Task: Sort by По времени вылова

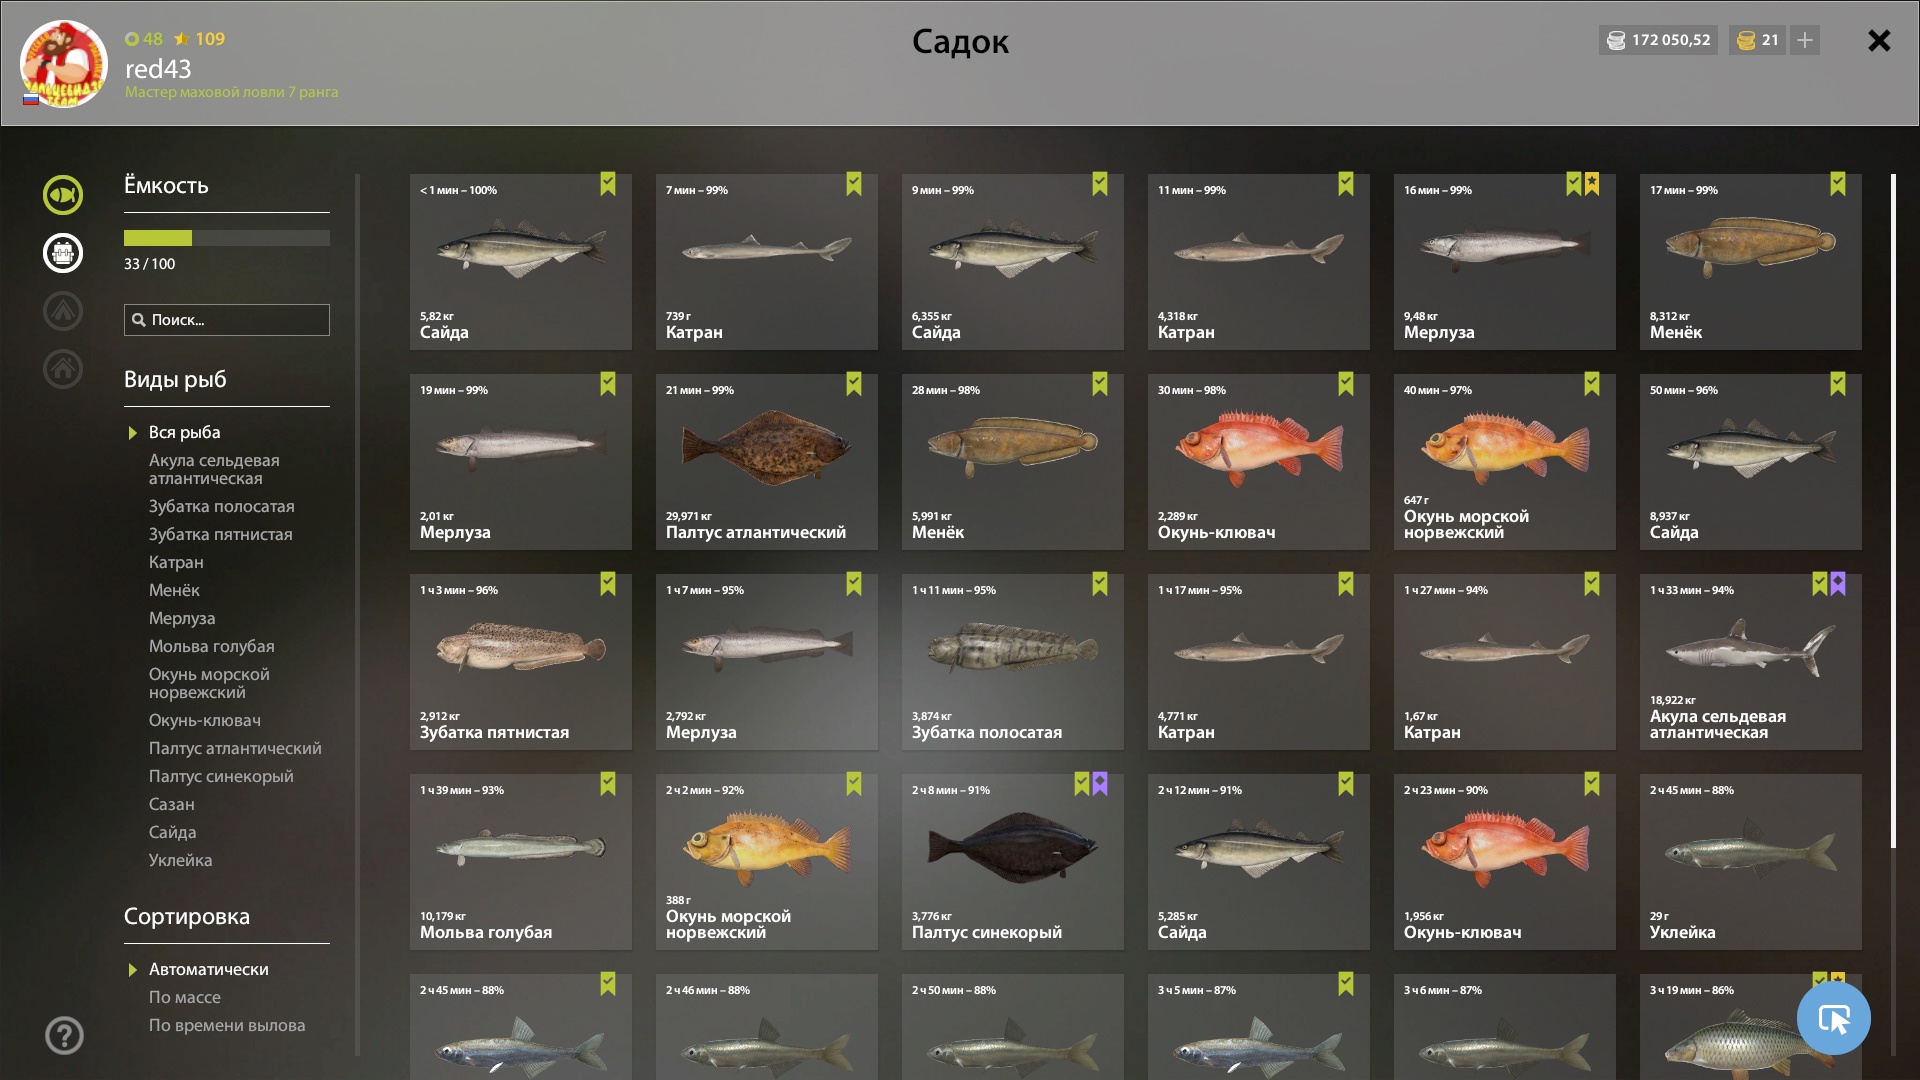Action: coord(227,1025)
